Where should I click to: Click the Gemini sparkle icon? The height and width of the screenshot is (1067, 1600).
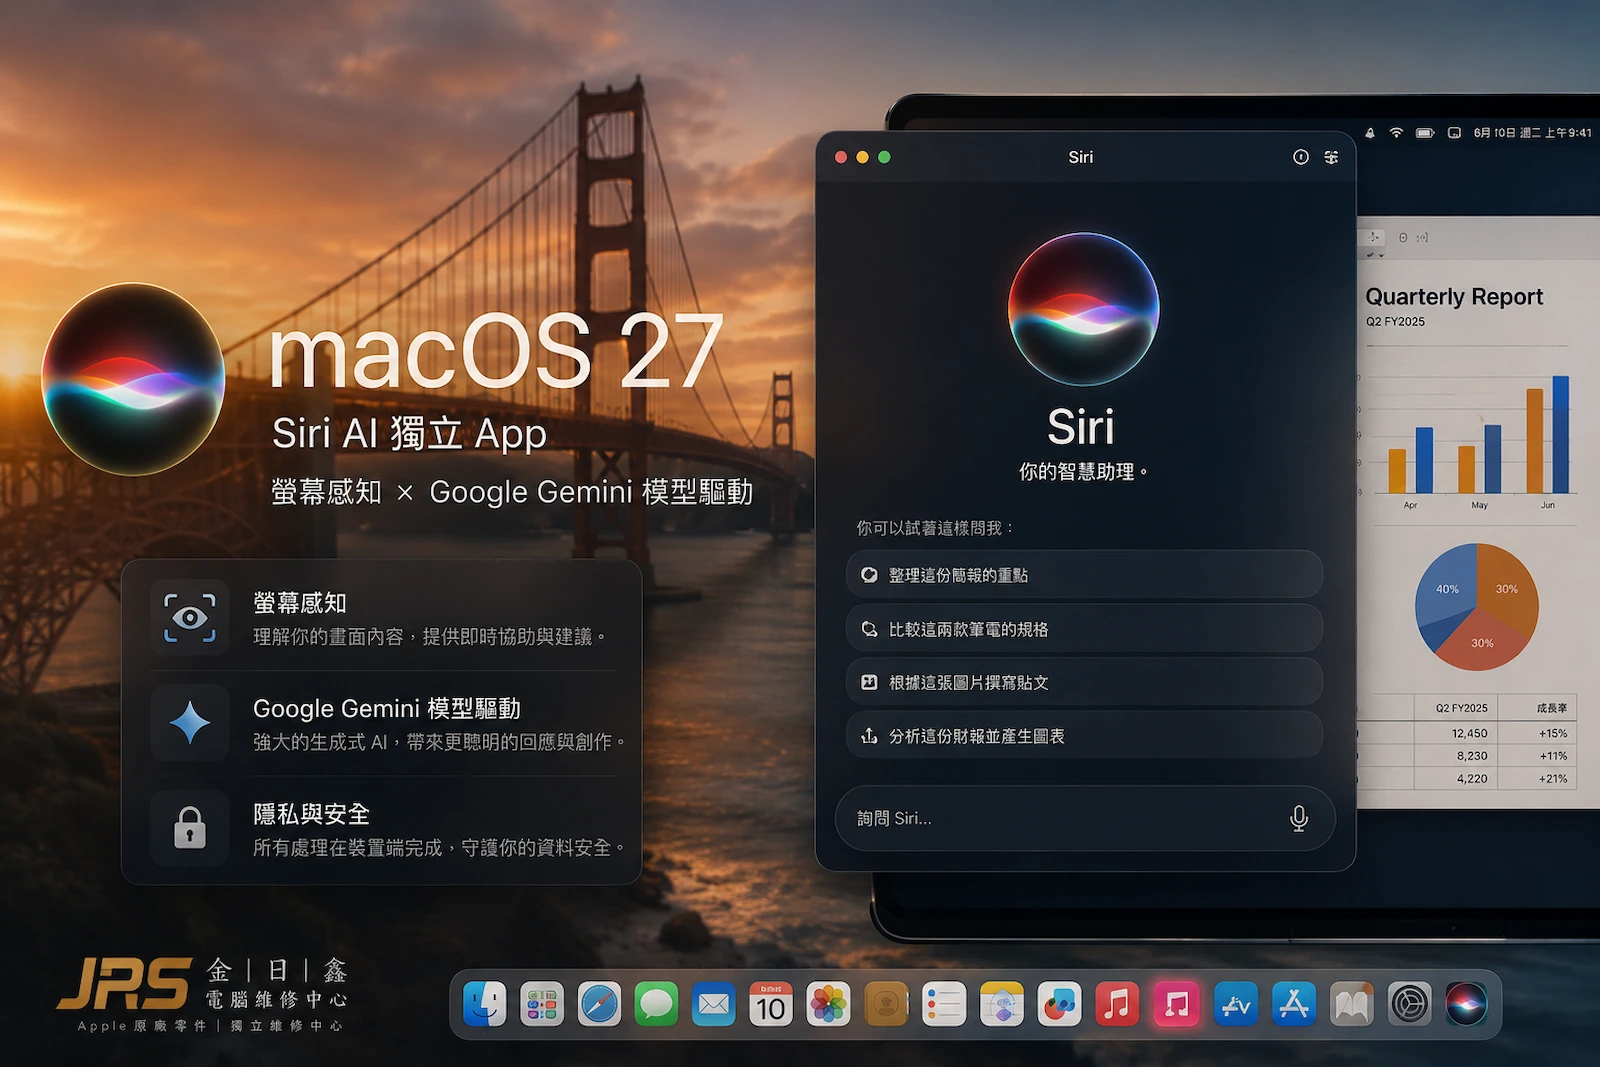[190, 722]
